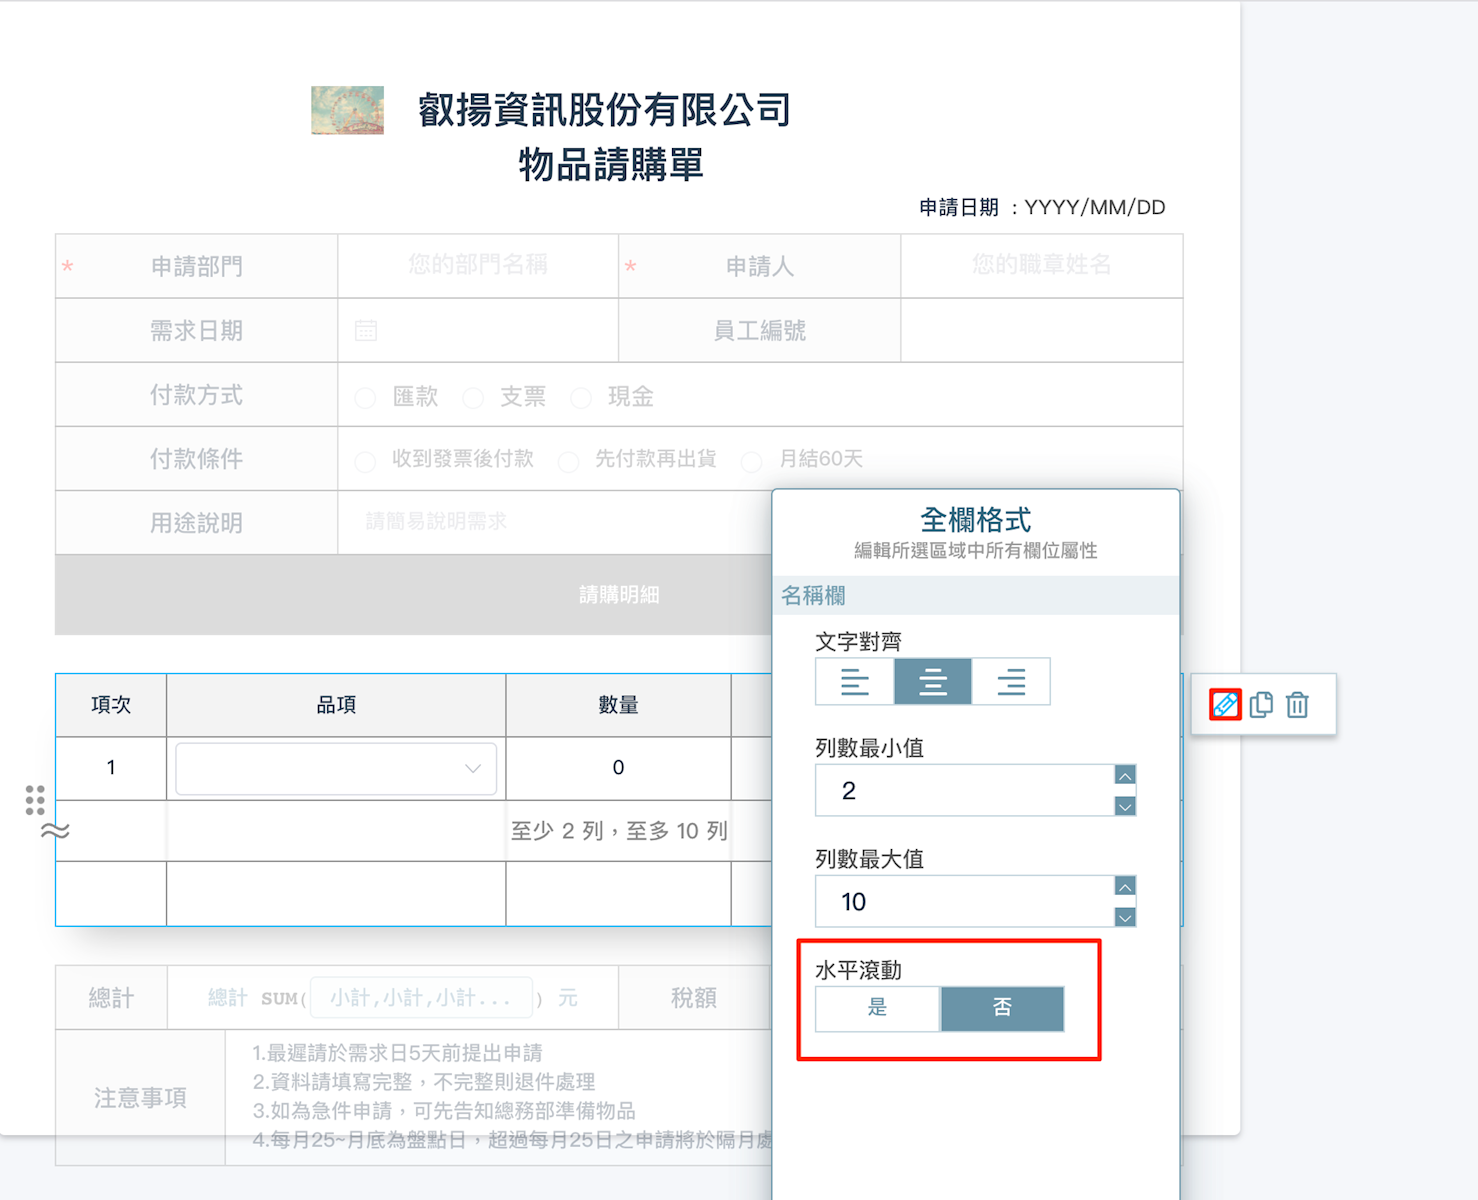The height and width of the screenshot is (1200, 1478).
Task: Disable horizontal scrolling with 否
Action: [x=1002, y=1008]
